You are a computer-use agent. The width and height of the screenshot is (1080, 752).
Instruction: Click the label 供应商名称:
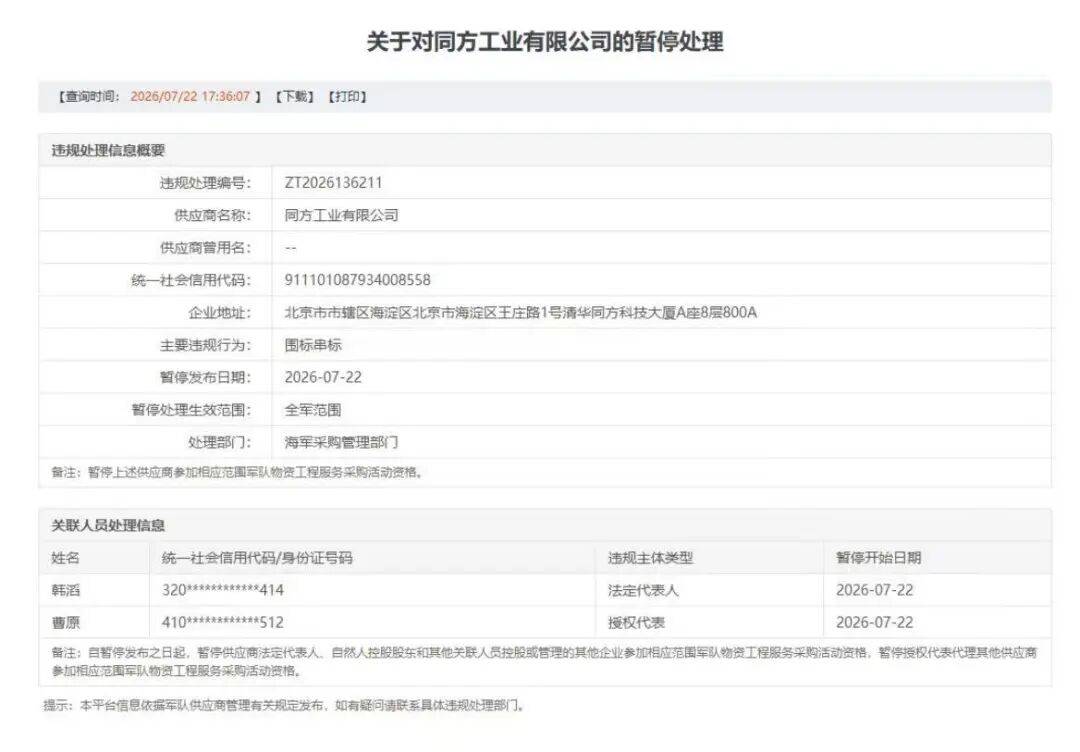(x=212, y=215)
